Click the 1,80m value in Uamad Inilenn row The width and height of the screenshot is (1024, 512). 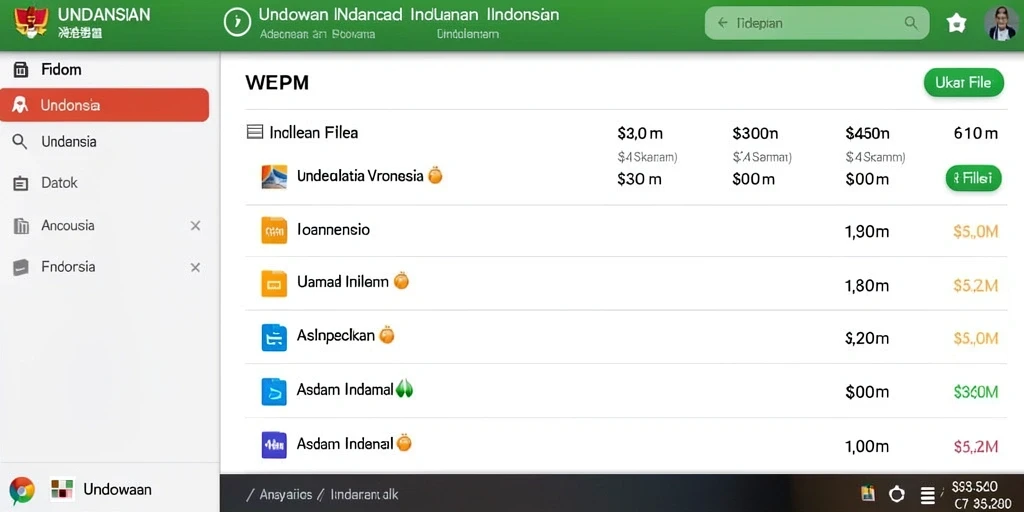click(867, 285)
